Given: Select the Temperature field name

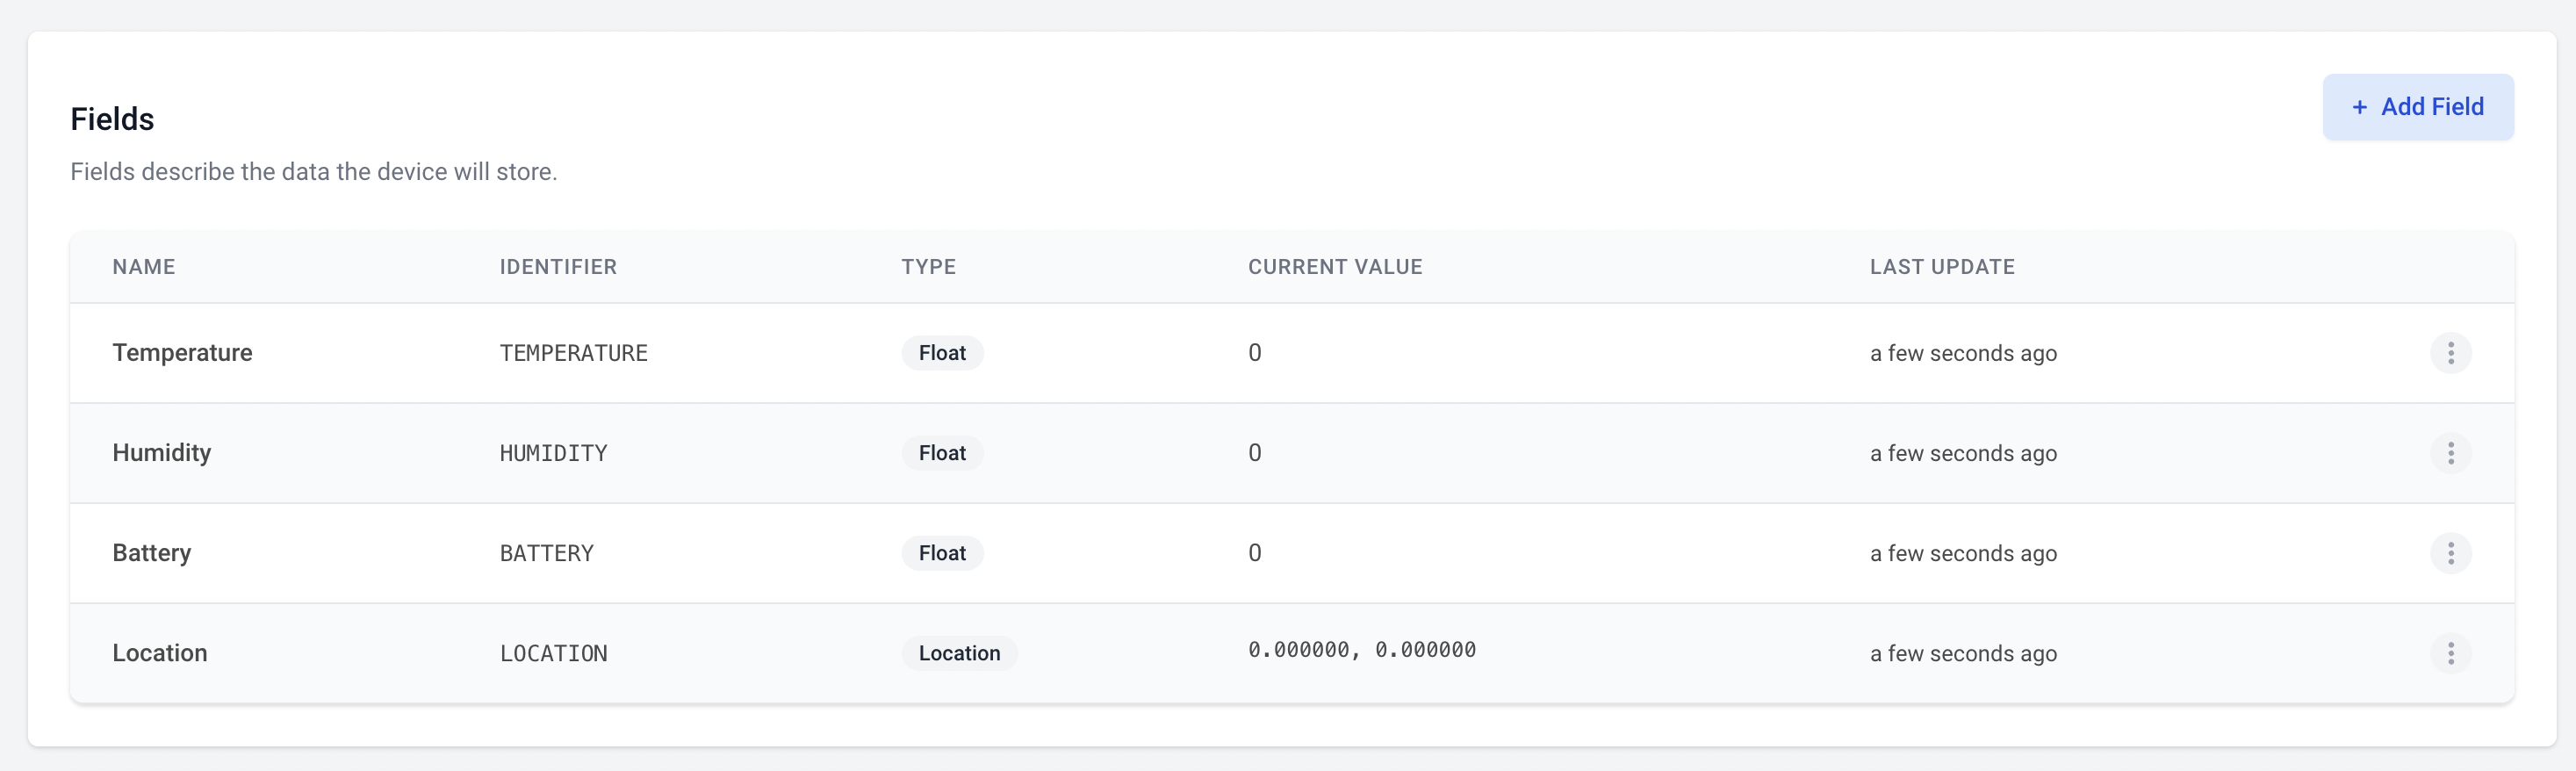Looking at the screenshot, I should click(x=182, y=353).
